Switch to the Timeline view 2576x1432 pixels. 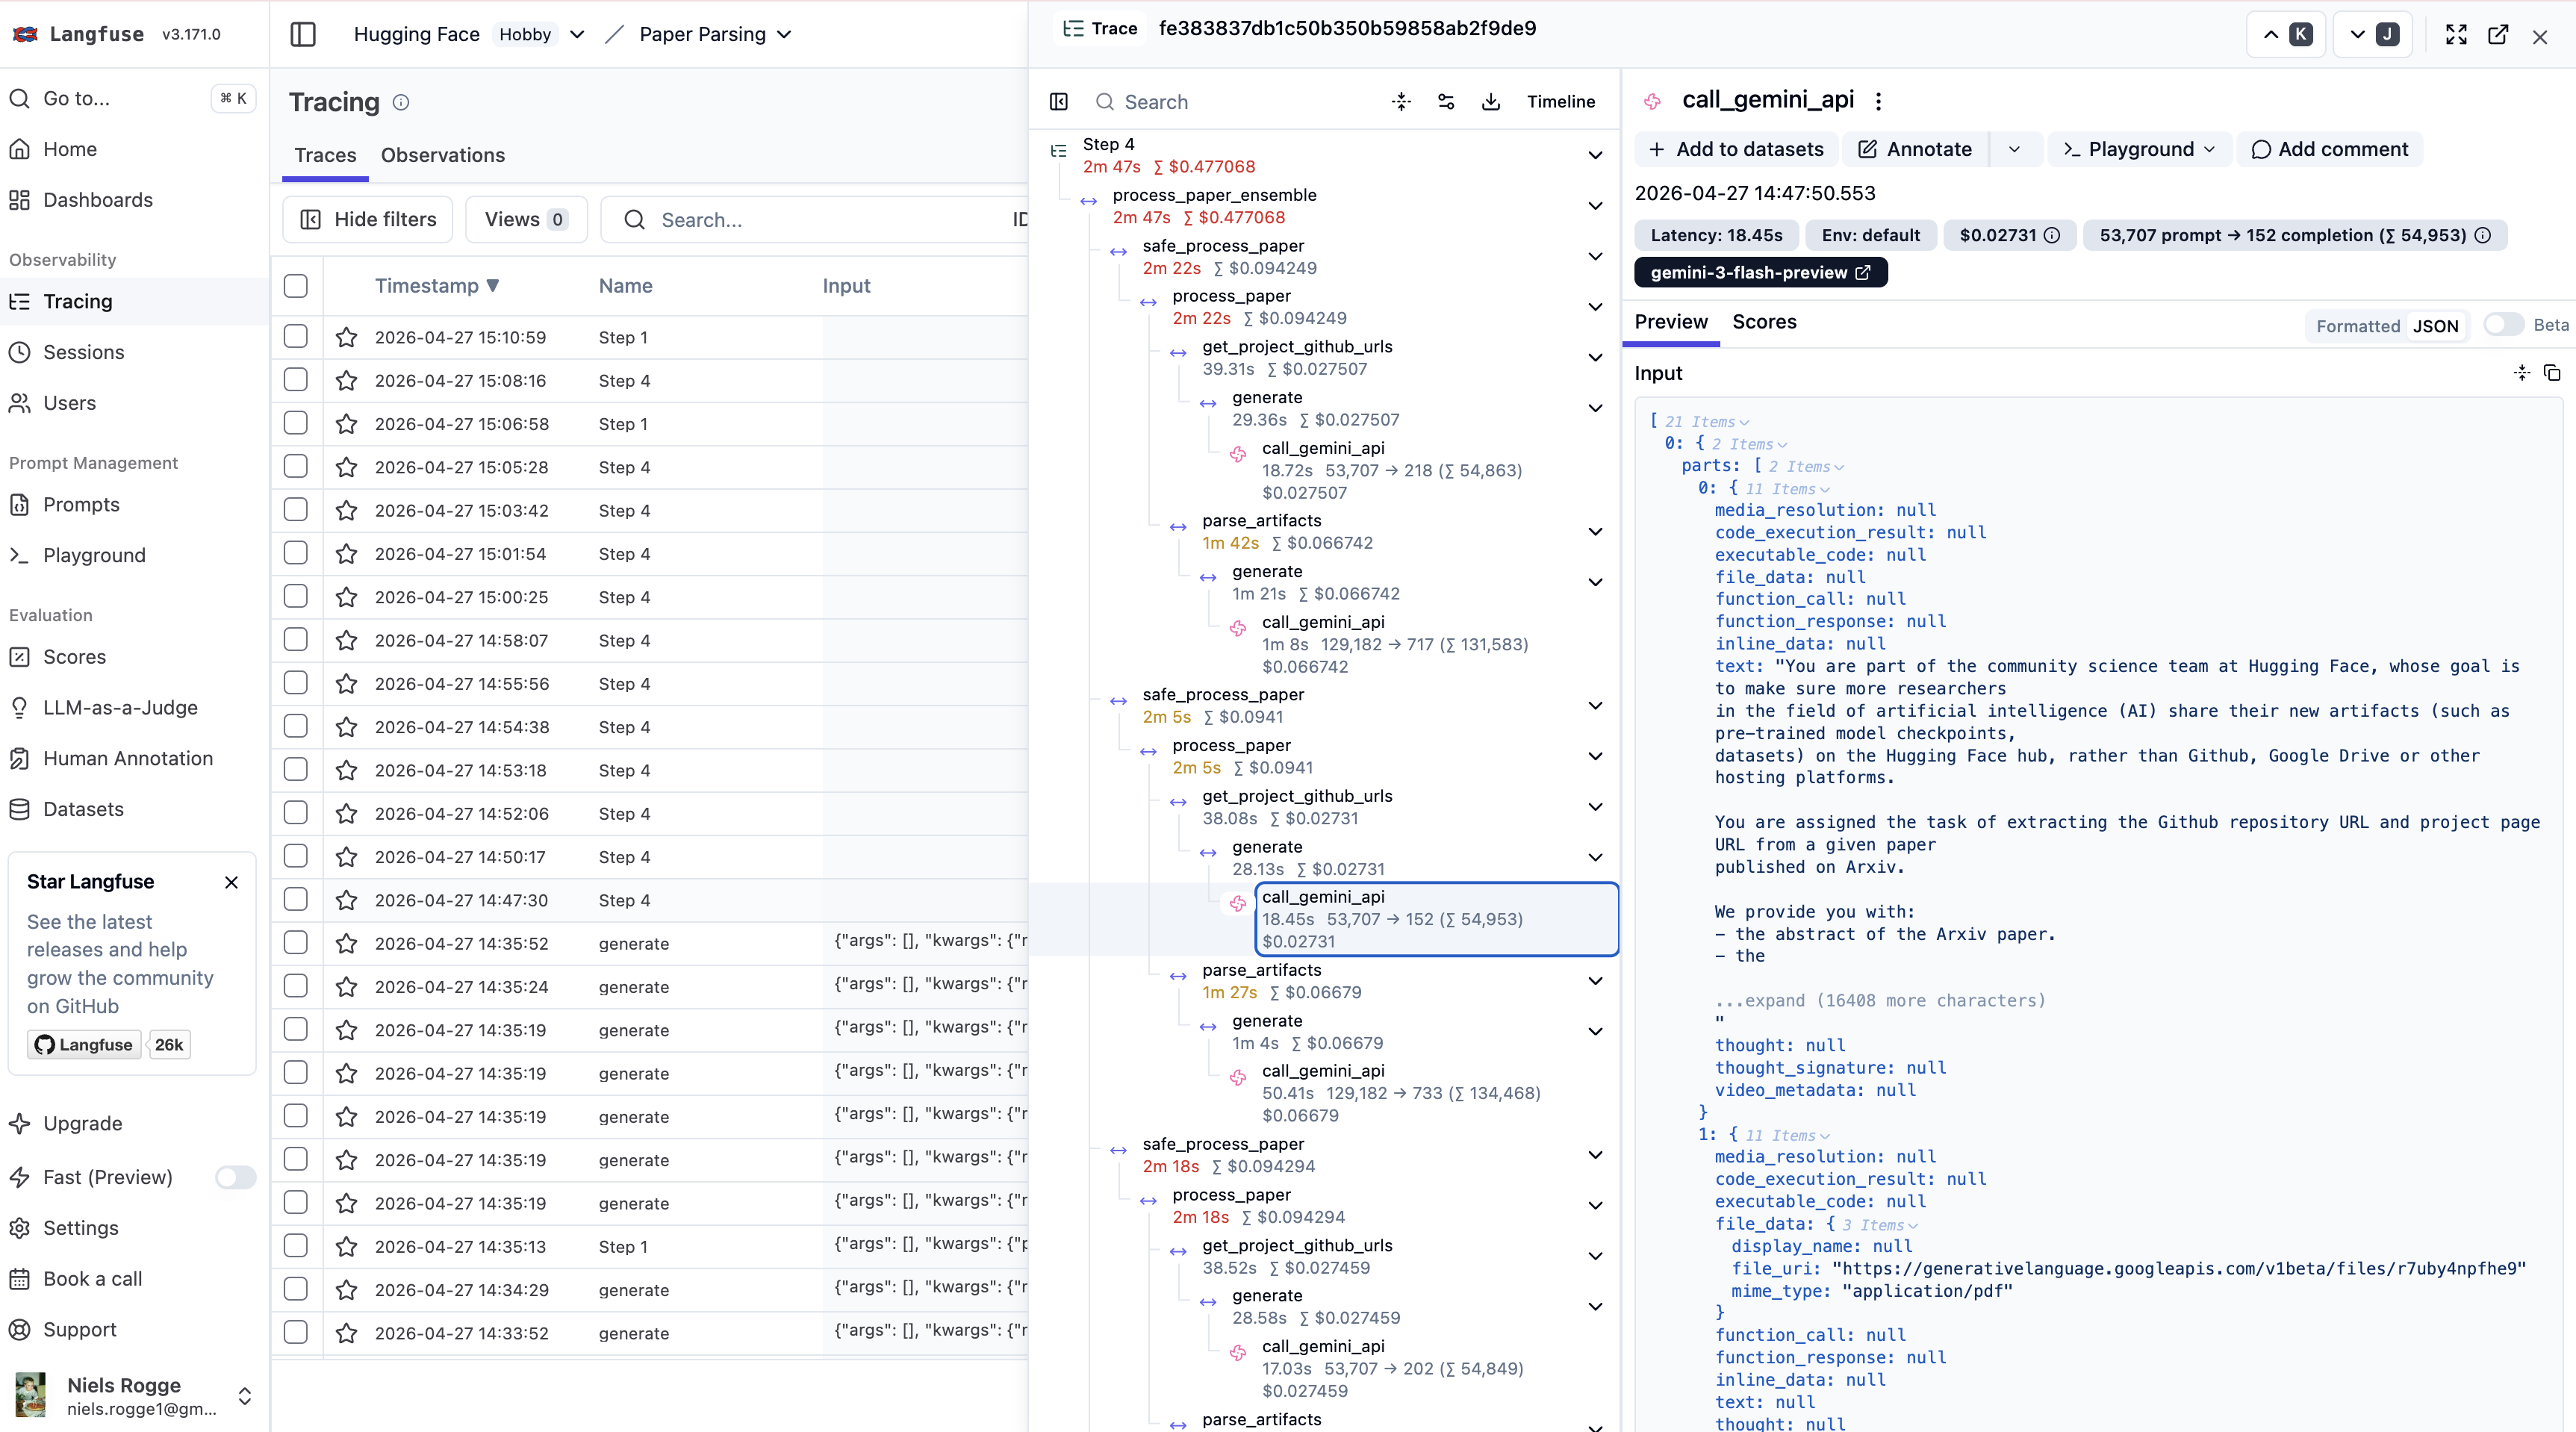pos(1560,101)
